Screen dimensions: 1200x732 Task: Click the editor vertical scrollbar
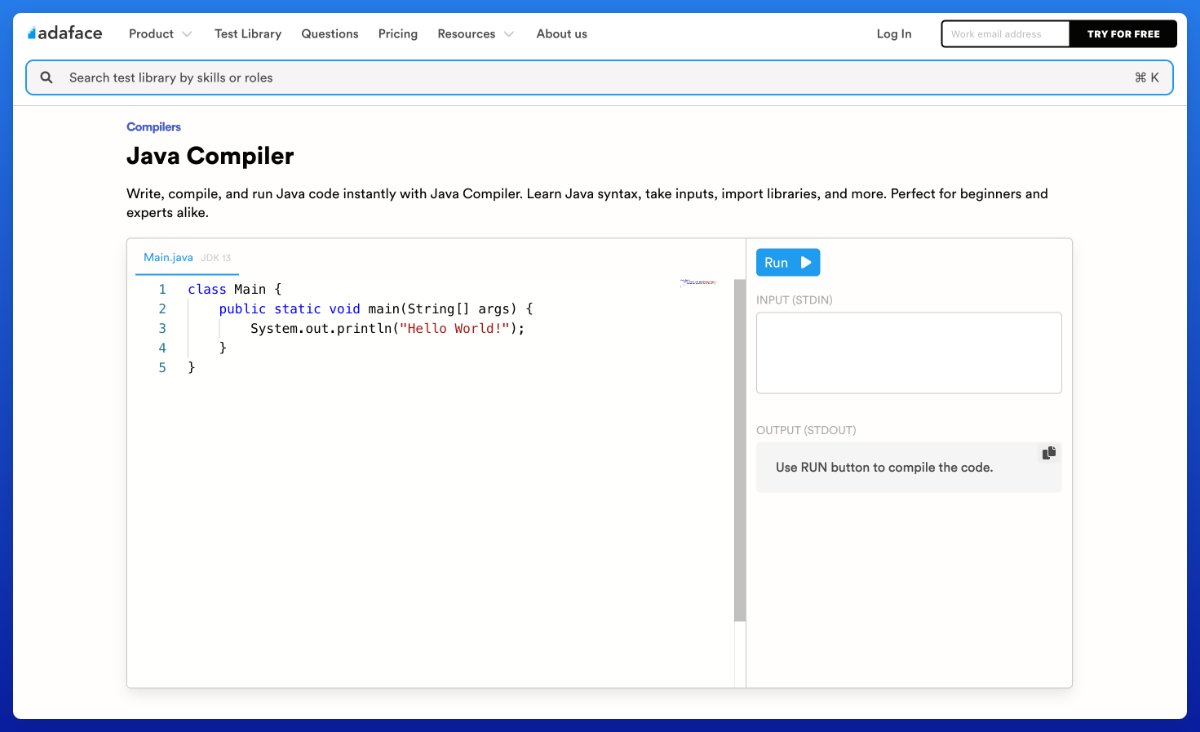pyautogui.click(x=740, y=450)
